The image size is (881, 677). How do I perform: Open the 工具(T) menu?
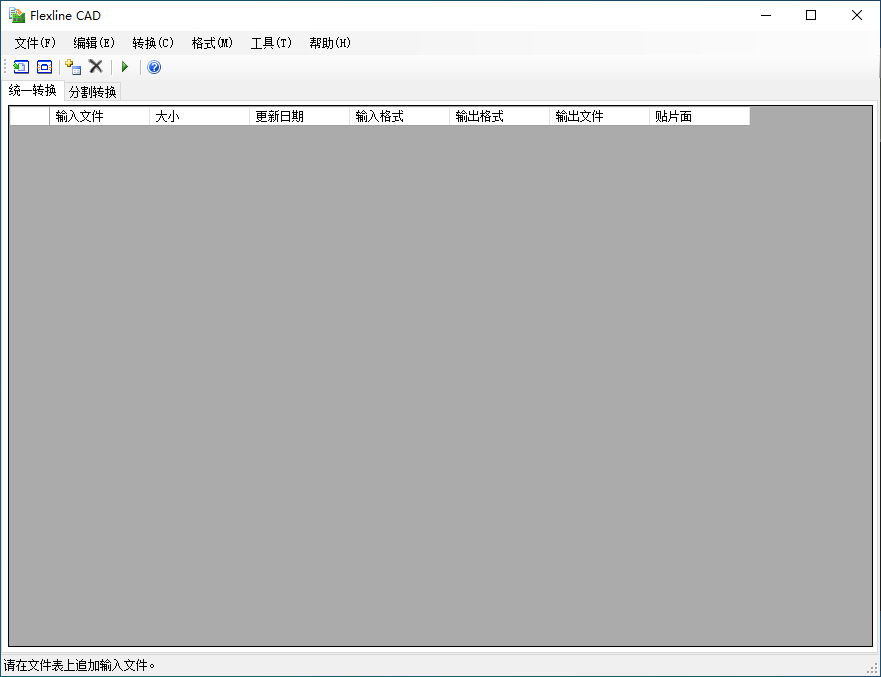(271, 43)
